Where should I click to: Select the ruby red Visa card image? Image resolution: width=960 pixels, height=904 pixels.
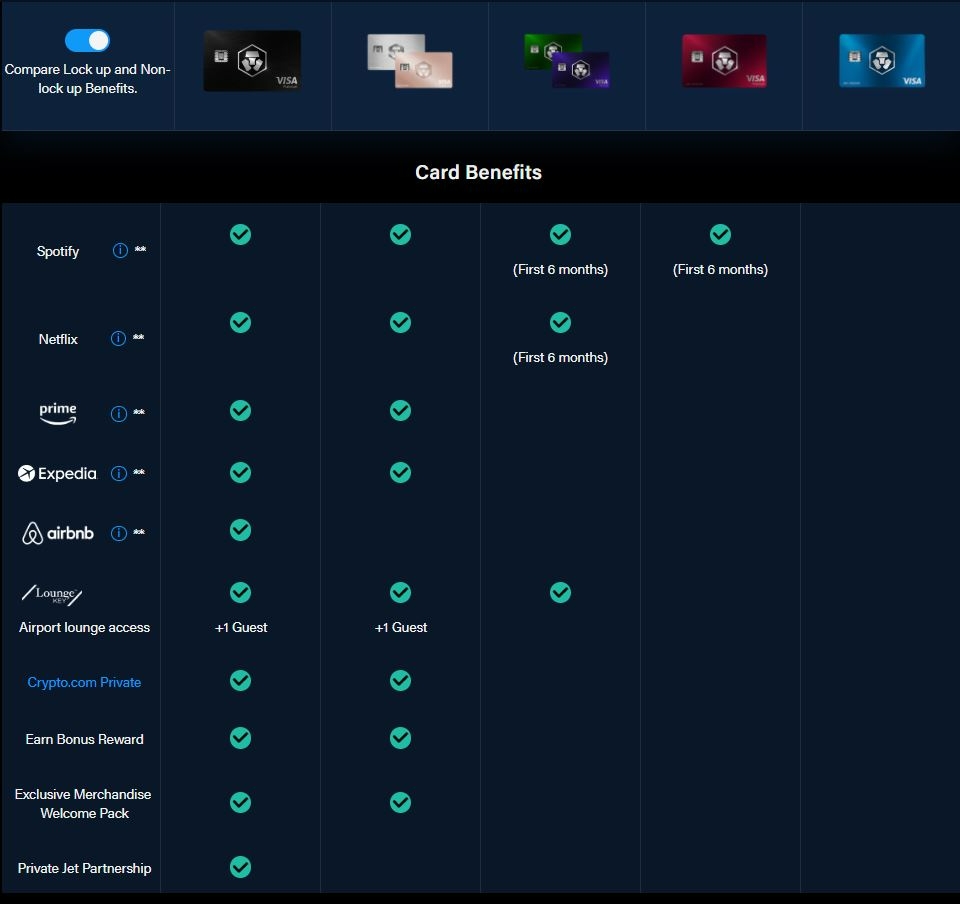tap(724, 61)
